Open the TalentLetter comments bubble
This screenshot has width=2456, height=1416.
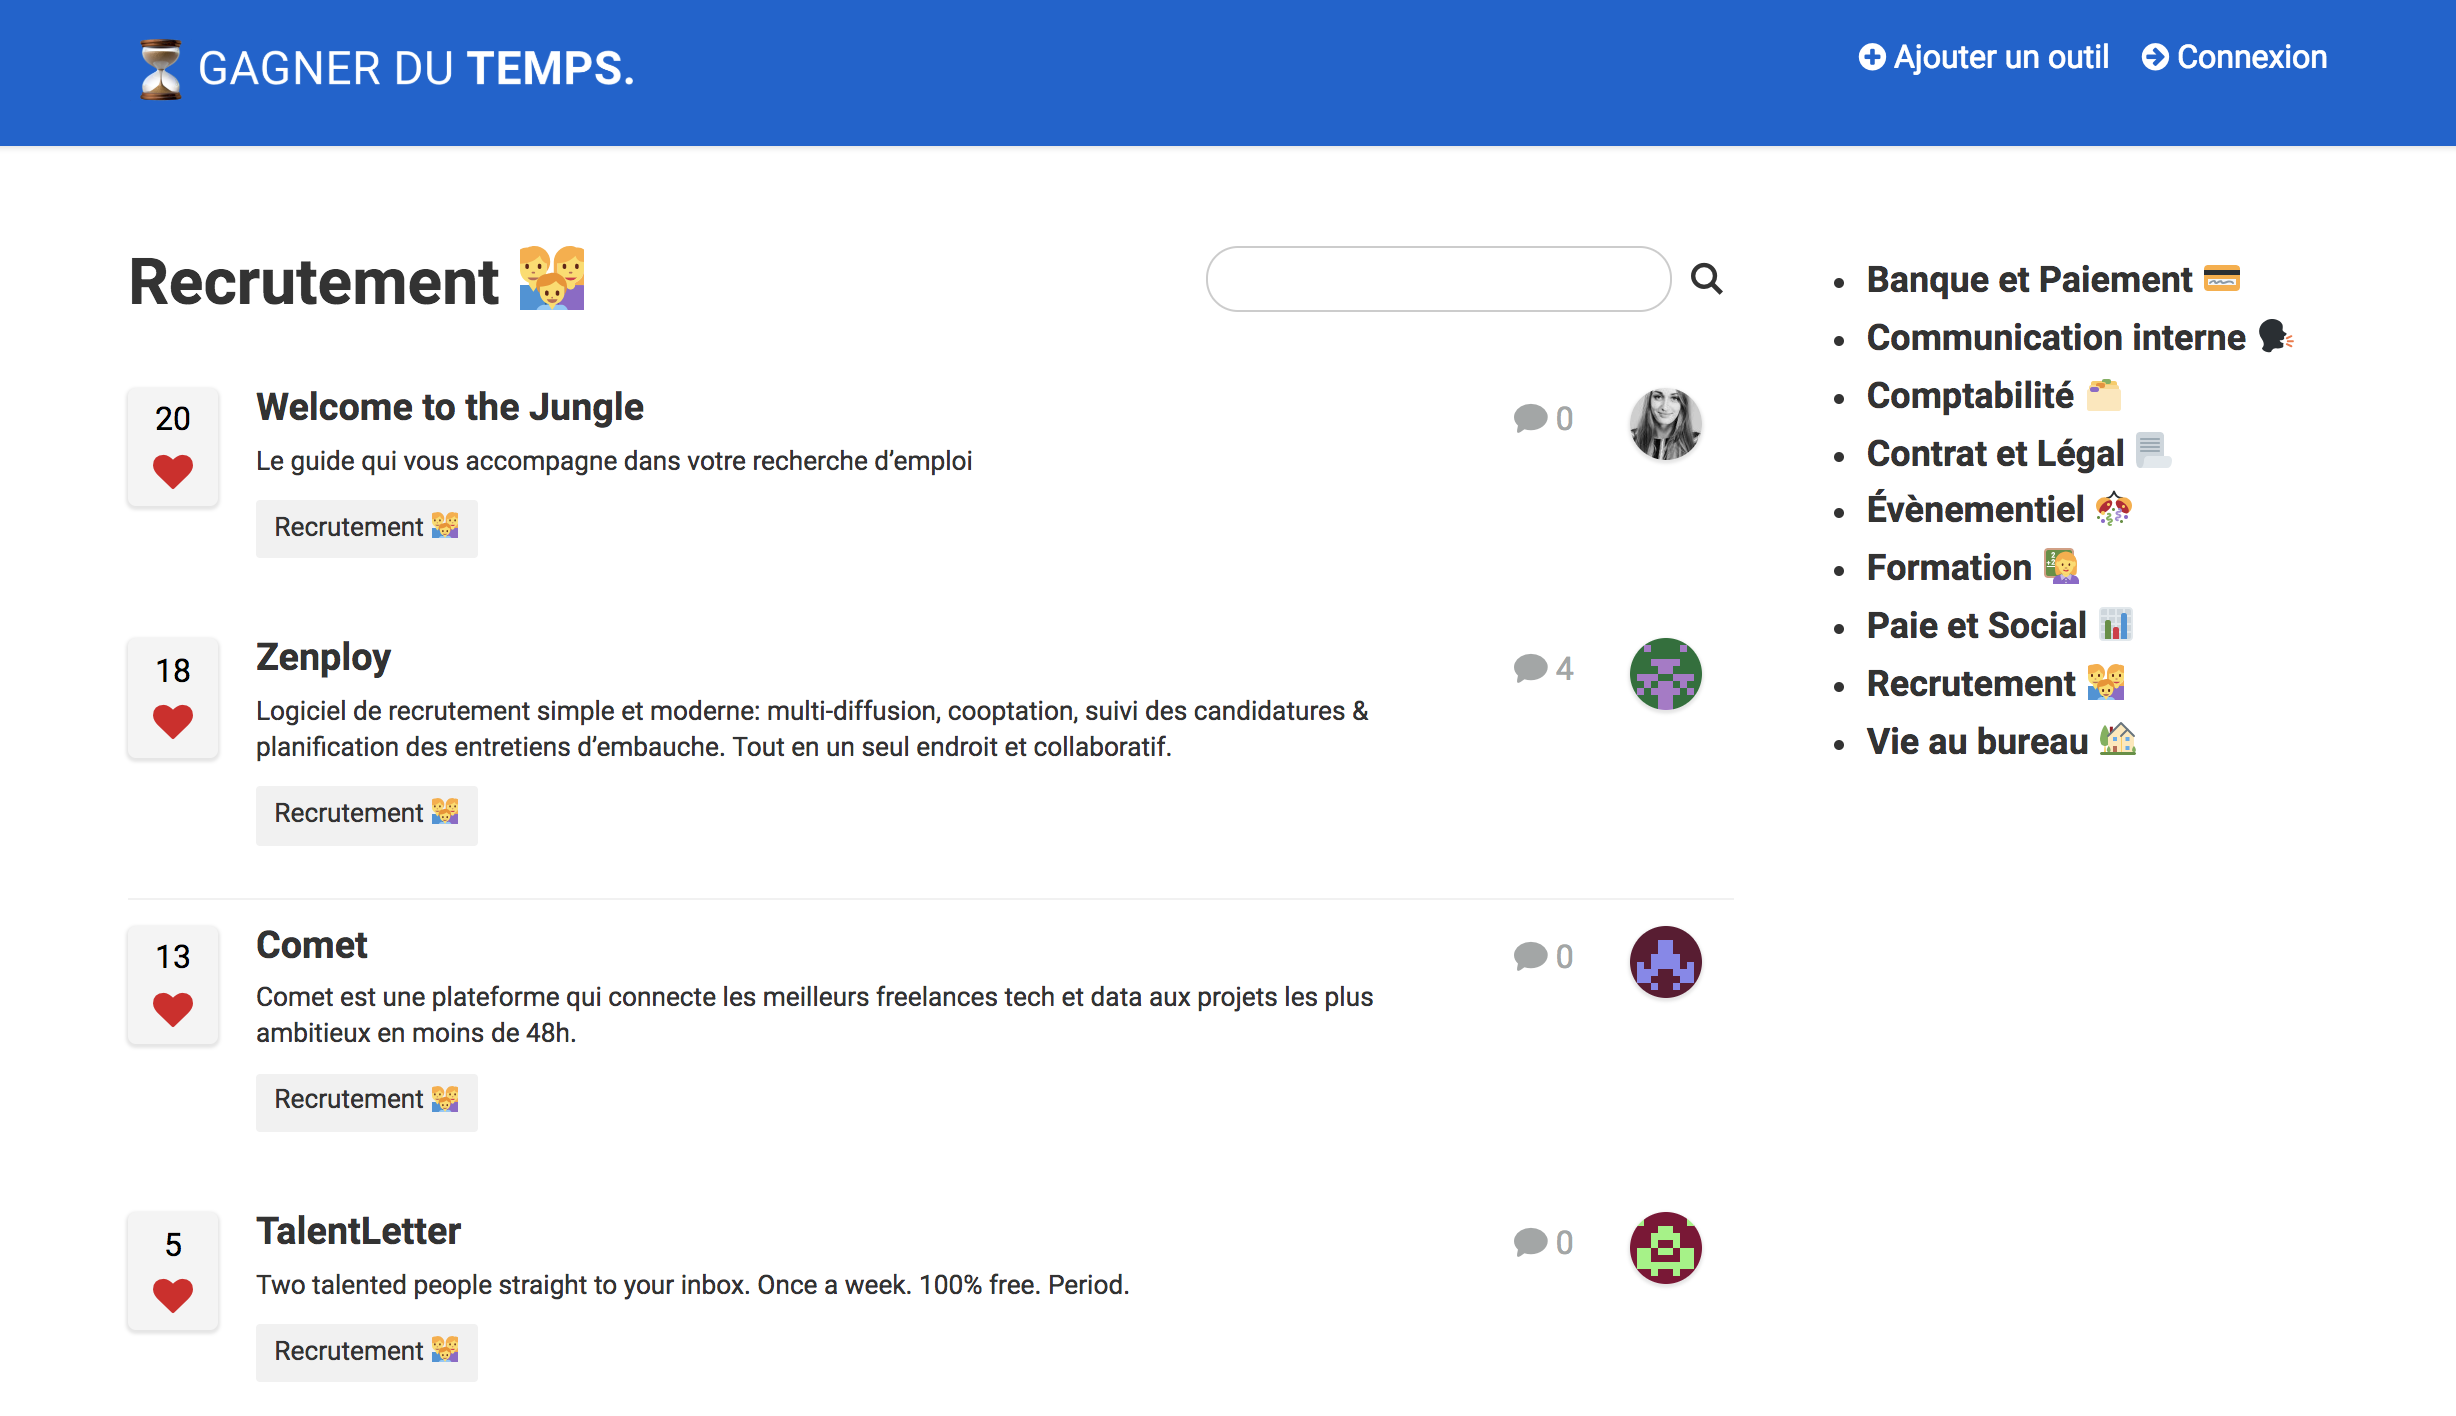tap(1531, 1242)
